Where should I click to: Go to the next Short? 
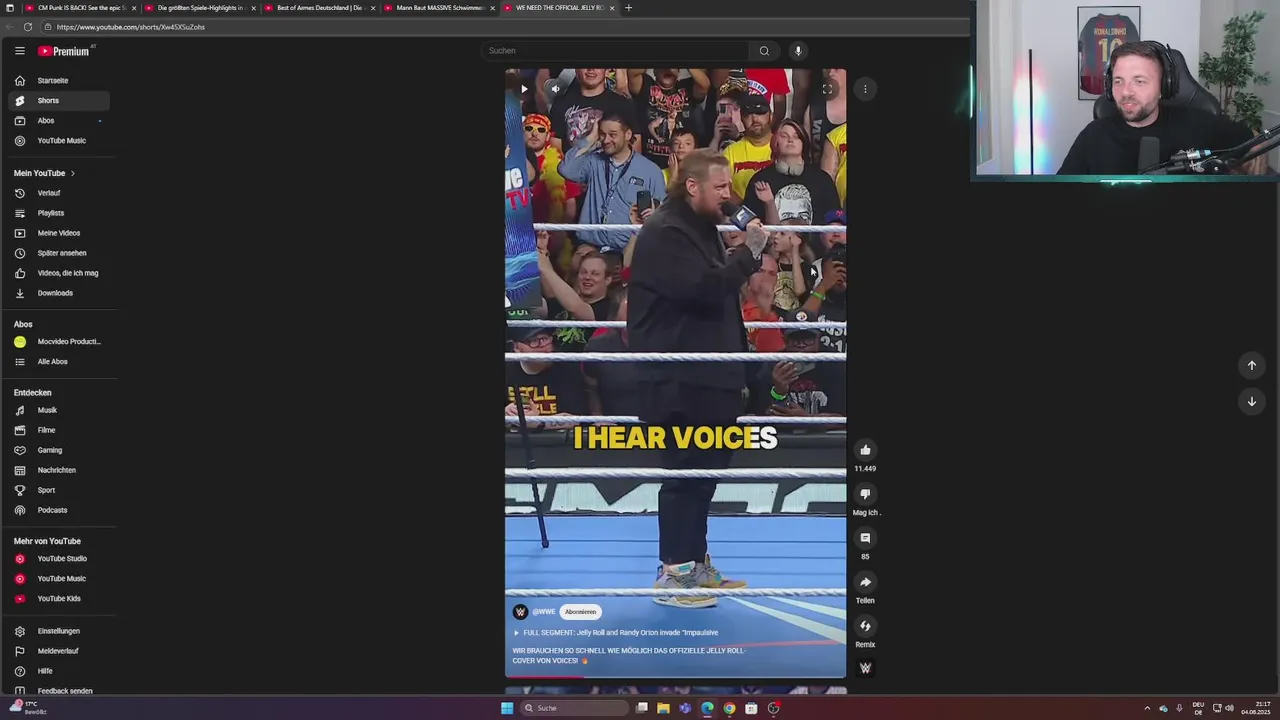tap(1251, 401)
